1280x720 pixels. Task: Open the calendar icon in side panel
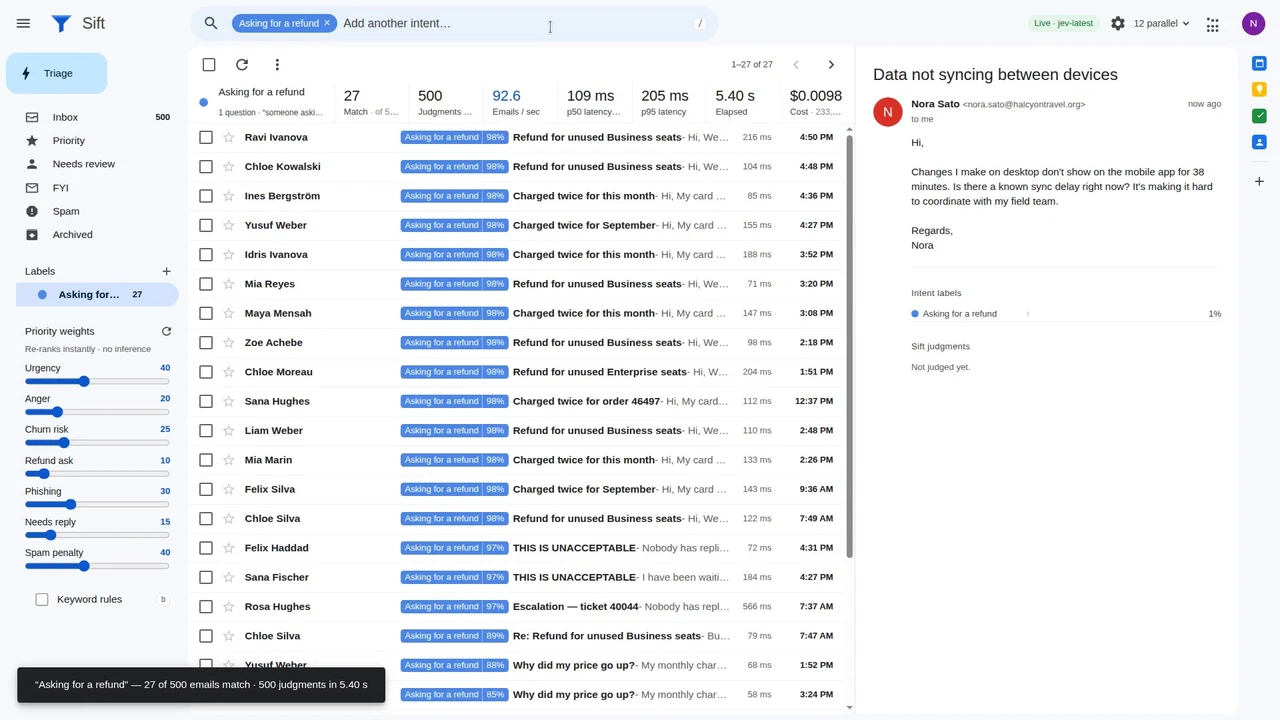(1260, 64)
